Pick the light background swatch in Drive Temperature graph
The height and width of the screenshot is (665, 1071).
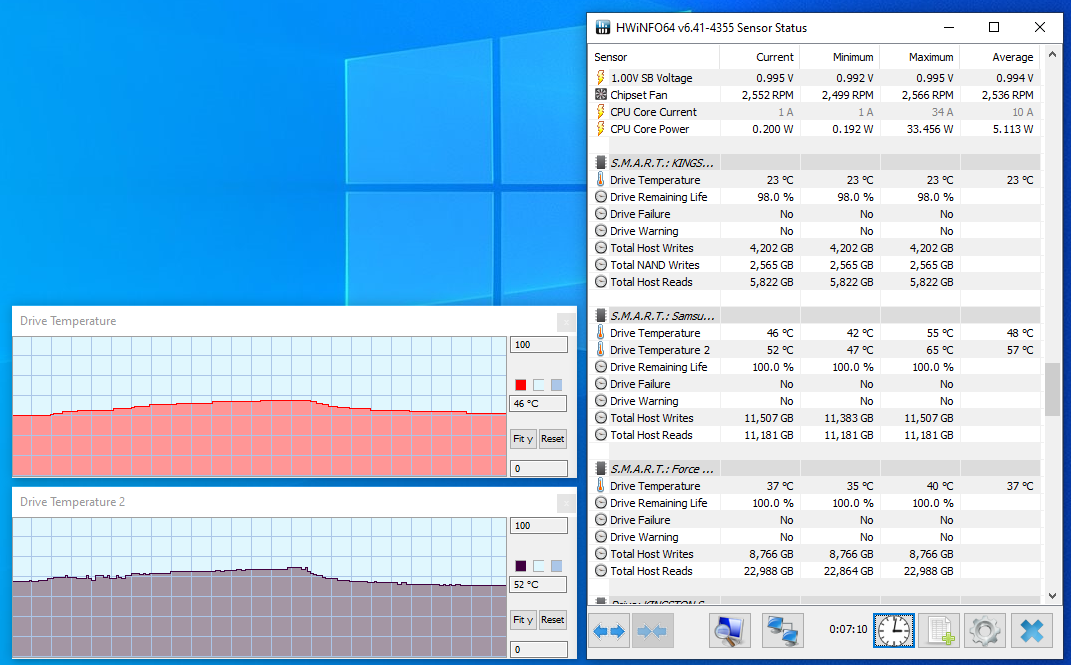pyautogui.click(x=539, y=385)
